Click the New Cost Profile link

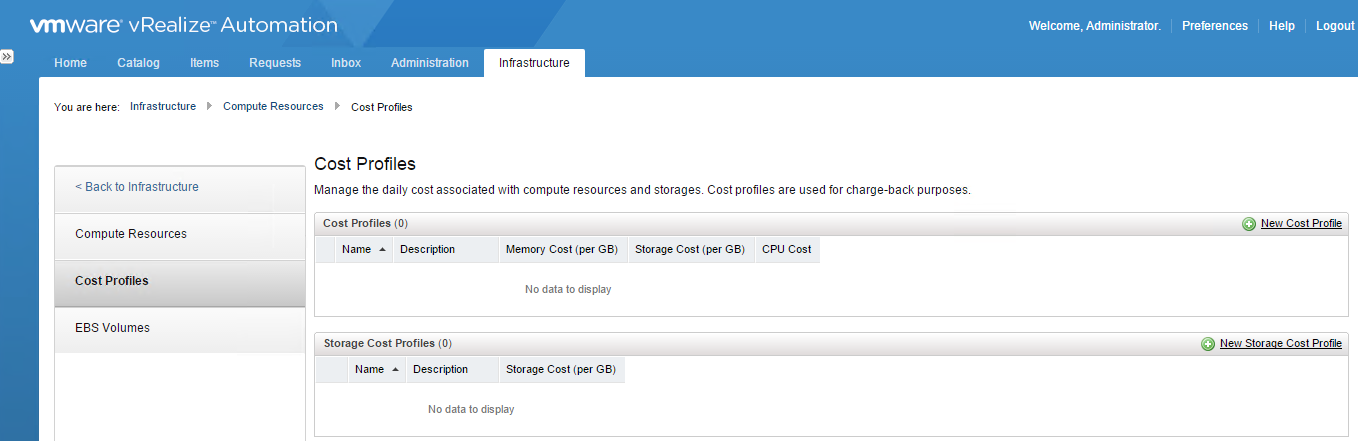pos(1301,224)
